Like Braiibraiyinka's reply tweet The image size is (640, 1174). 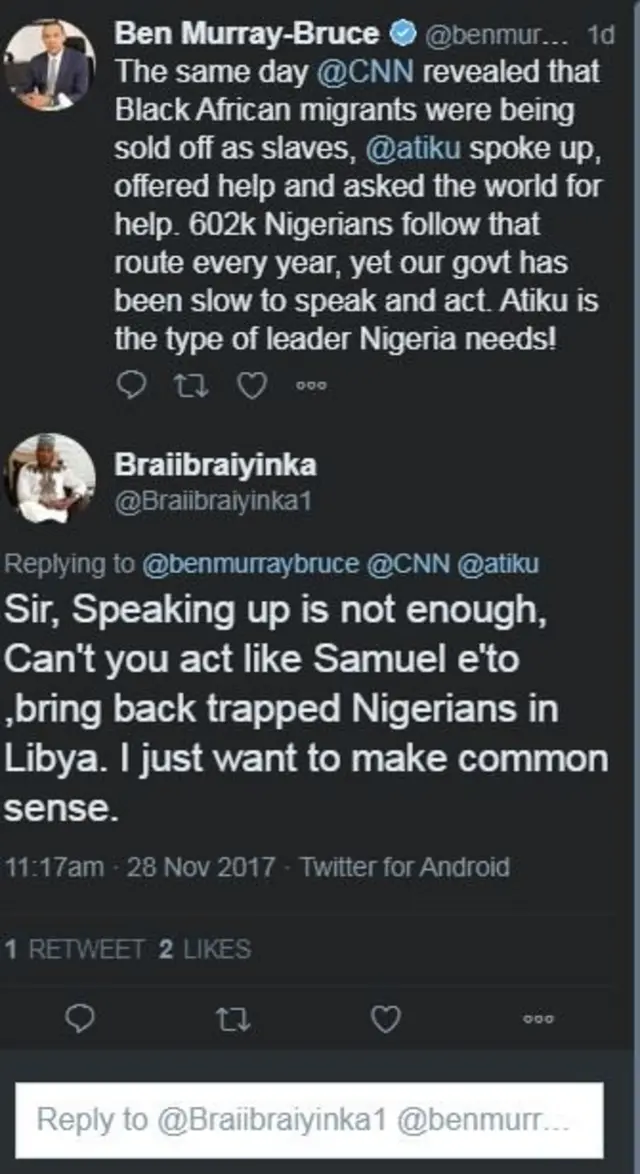click(x=385, y=1018)
